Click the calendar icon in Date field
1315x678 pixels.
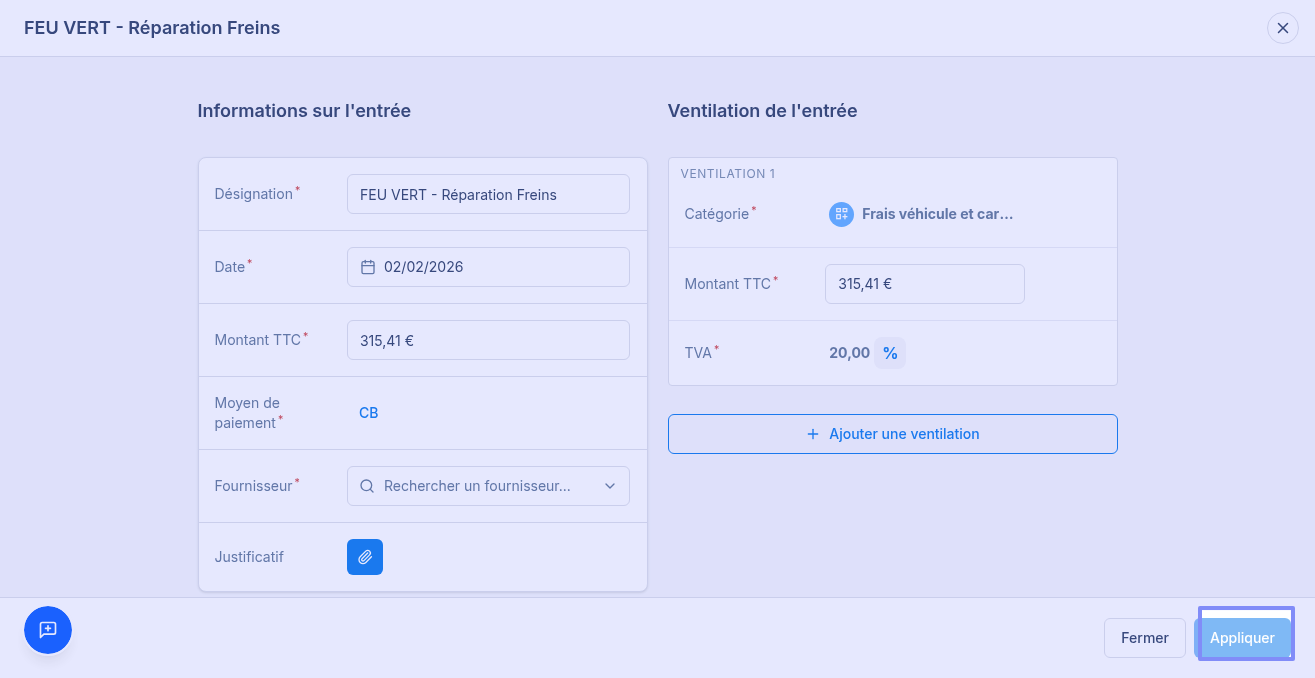tap(368, 267)
